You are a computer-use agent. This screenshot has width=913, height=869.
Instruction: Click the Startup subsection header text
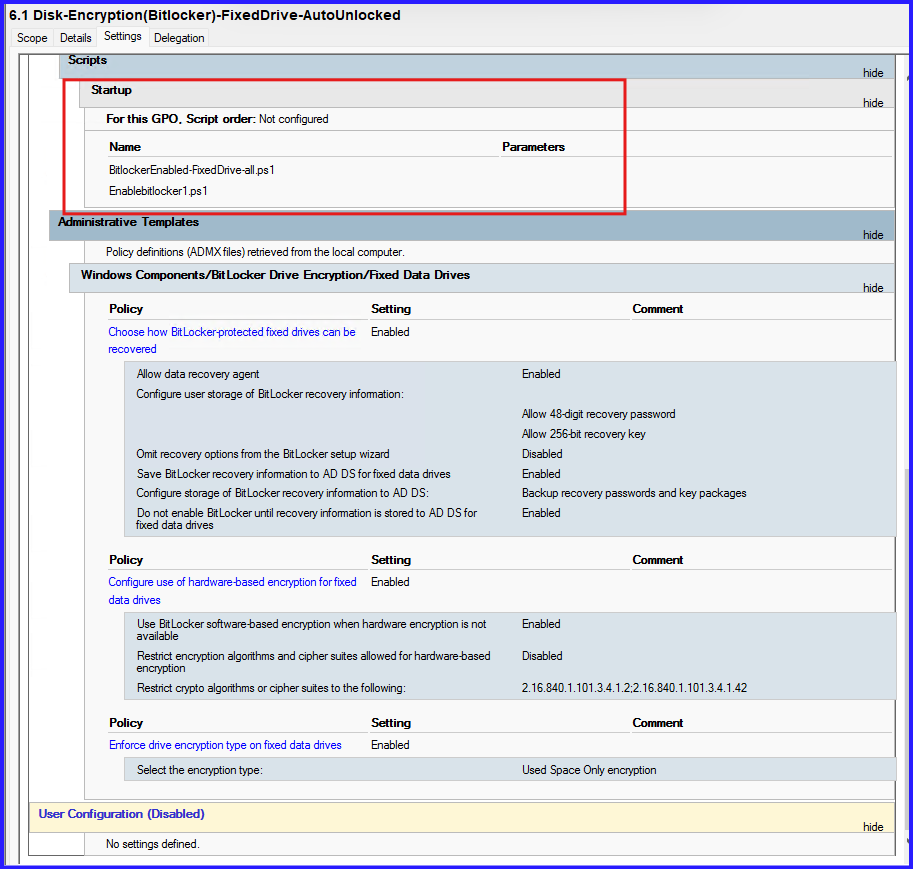pos(111,90)
